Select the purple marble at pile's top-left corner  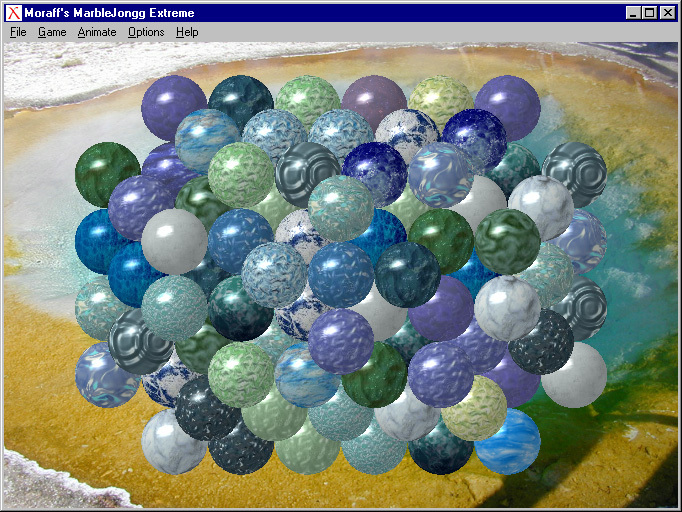pyautogui.click(x=174, y=108)
